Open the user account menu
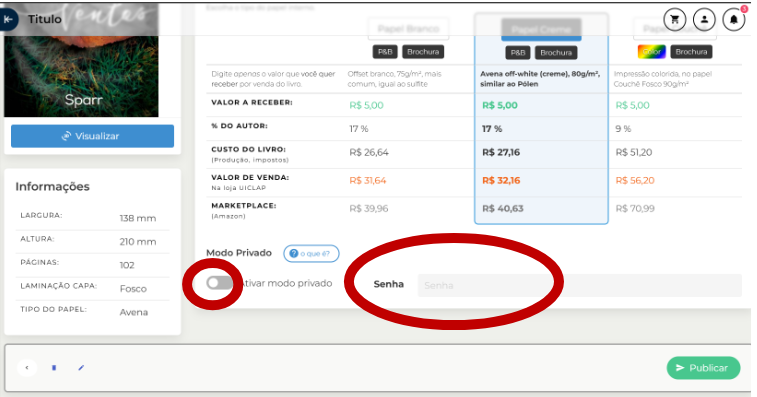 pyautogui.click(x=704, y=19)
